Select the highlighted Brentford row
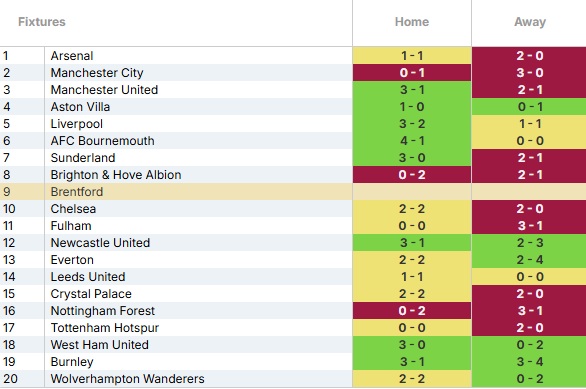The image size is (586, 389). [x=293, y=192]
